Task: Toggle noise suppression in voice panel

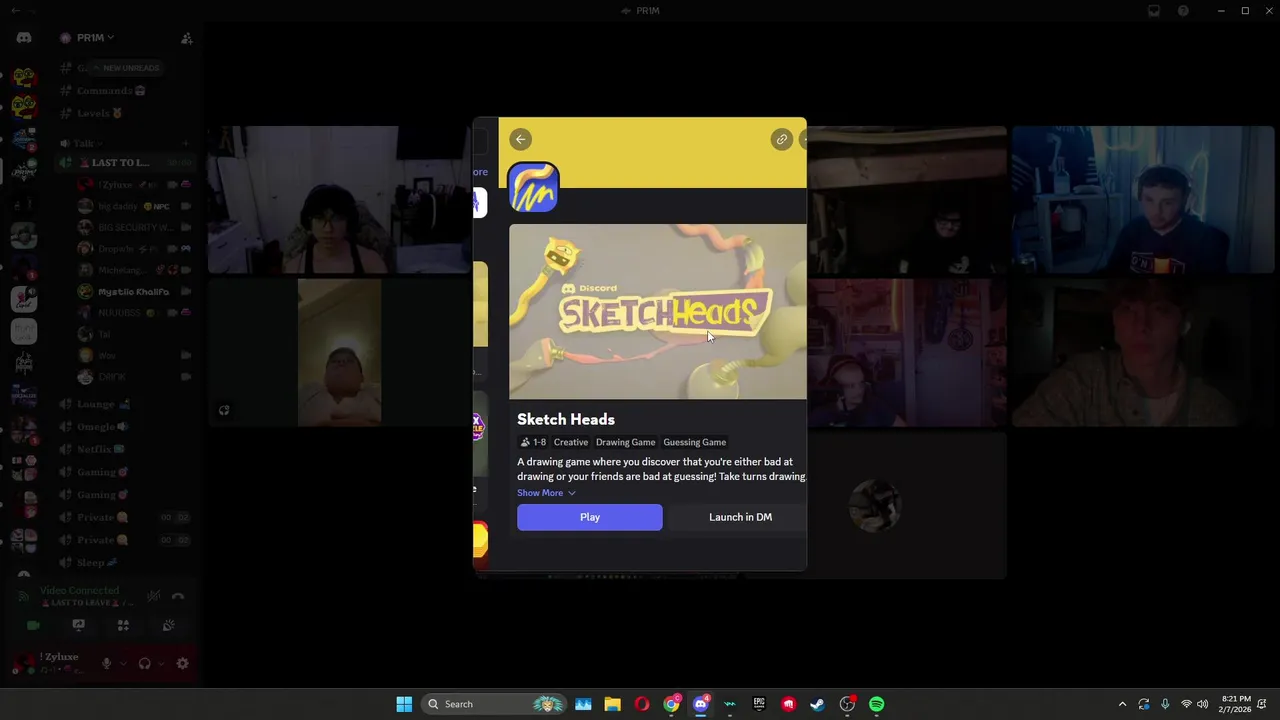Action: [154, 596]
